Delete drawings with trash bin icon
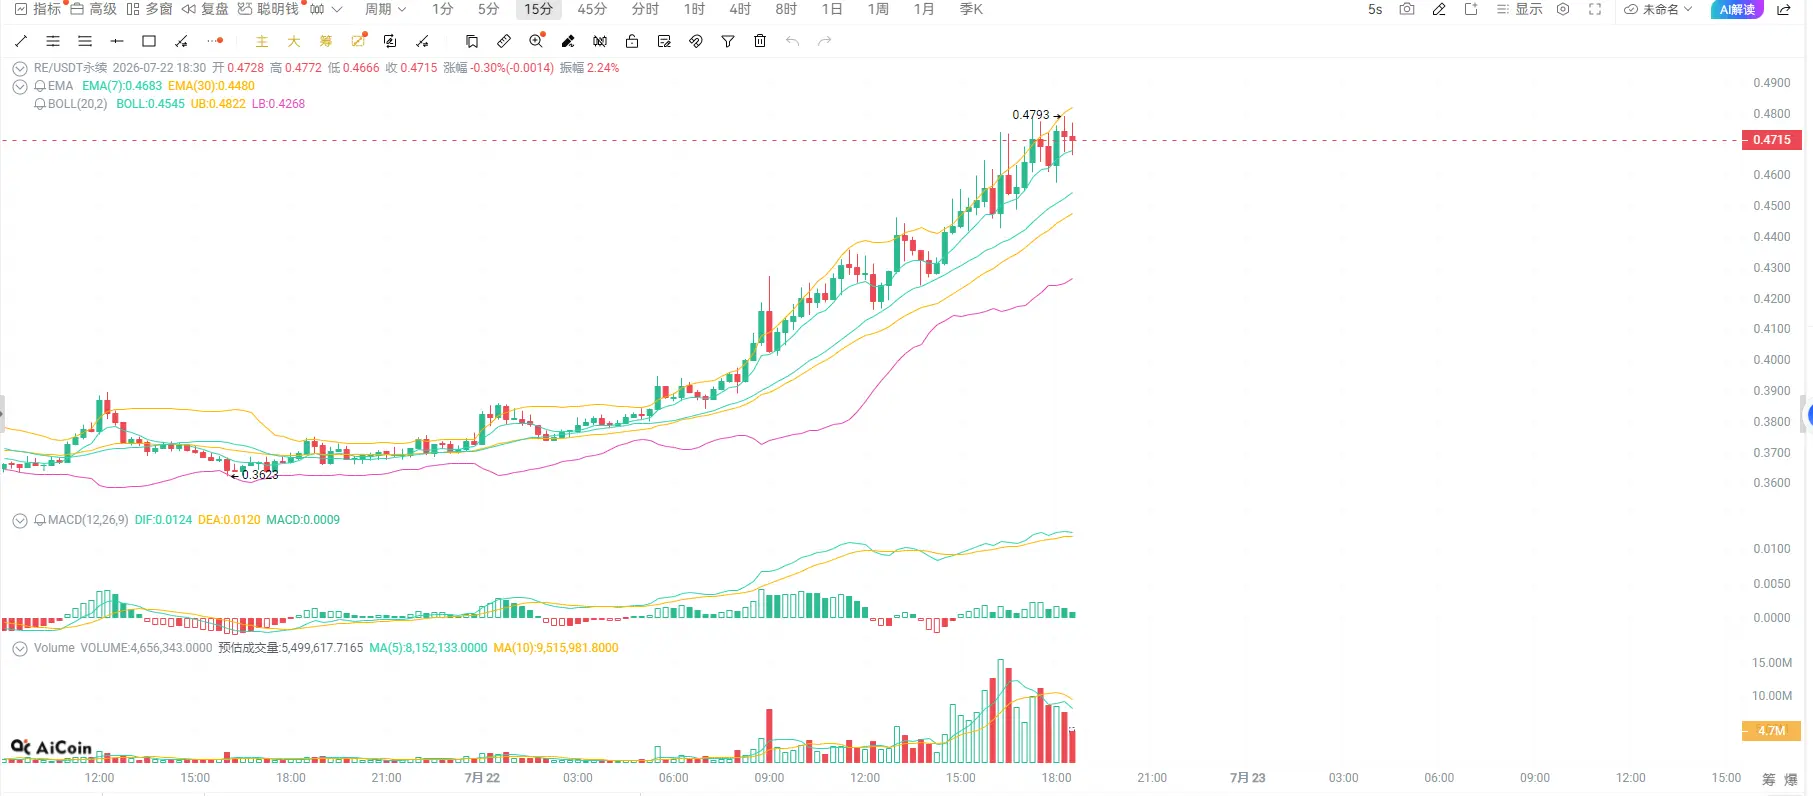Viewport: 1813px width, 796px height. click(760, 41)
